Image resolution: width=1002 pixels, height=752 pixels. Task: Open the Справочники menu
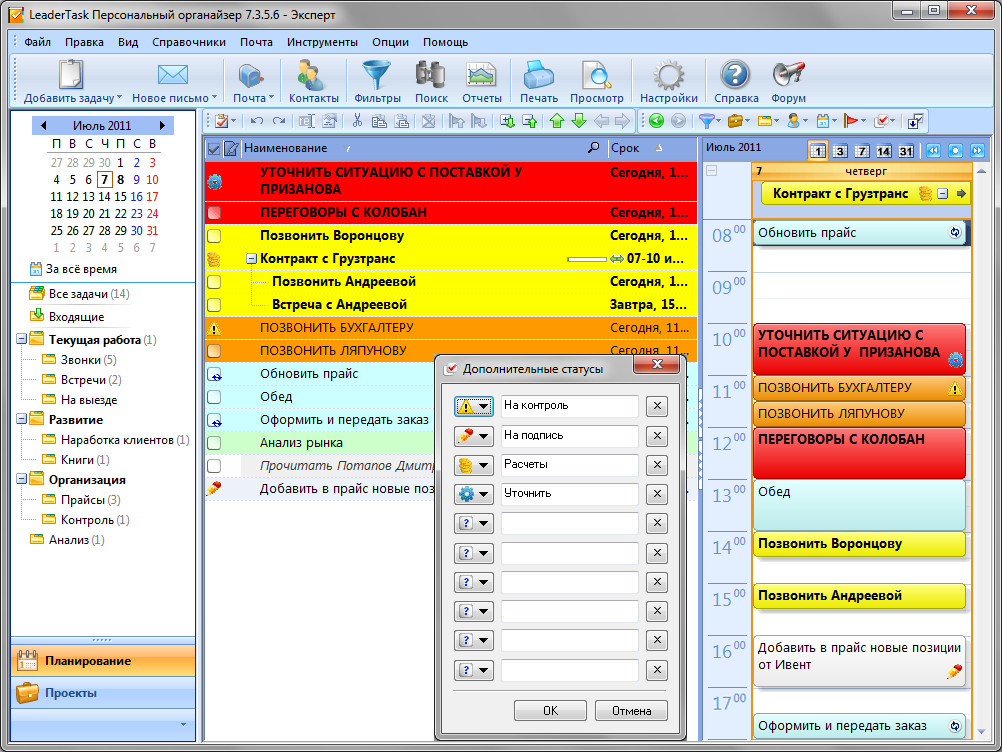pyautogui.click(x=189, y=42)
